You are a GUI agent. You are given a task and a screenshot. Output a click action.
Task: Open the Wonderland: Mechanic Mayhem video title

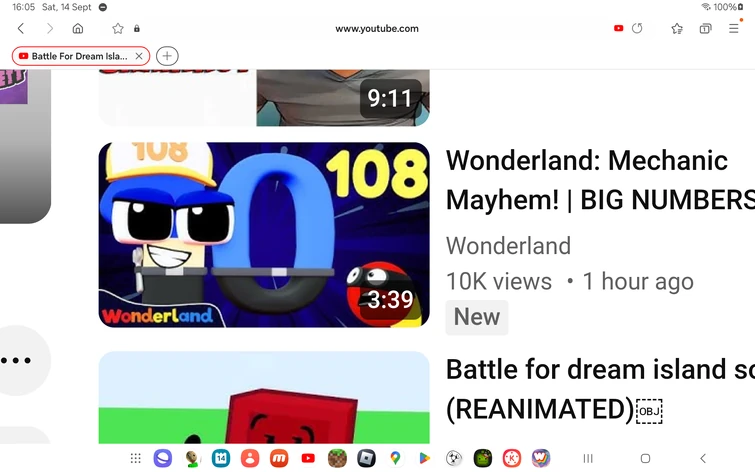[x=600, y=180]
